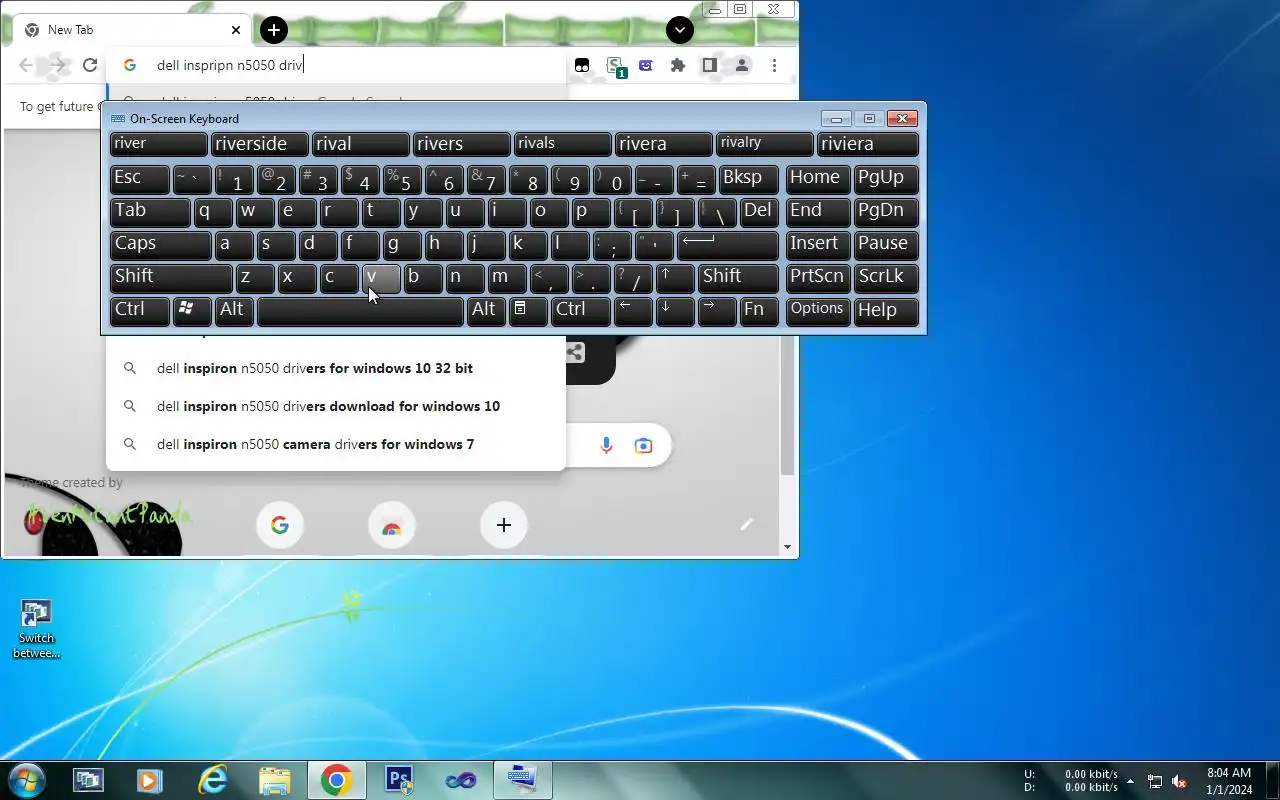Click the Media Player taskbar icon

(x=150, y=780)
